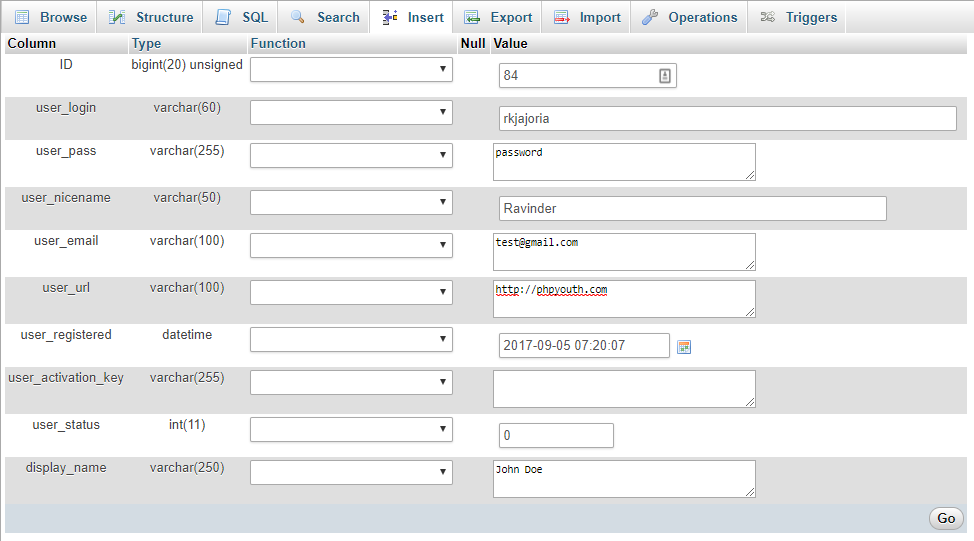Click the ID value field containing 84
The height and width of the screenshot is (541, 974).
588,76
